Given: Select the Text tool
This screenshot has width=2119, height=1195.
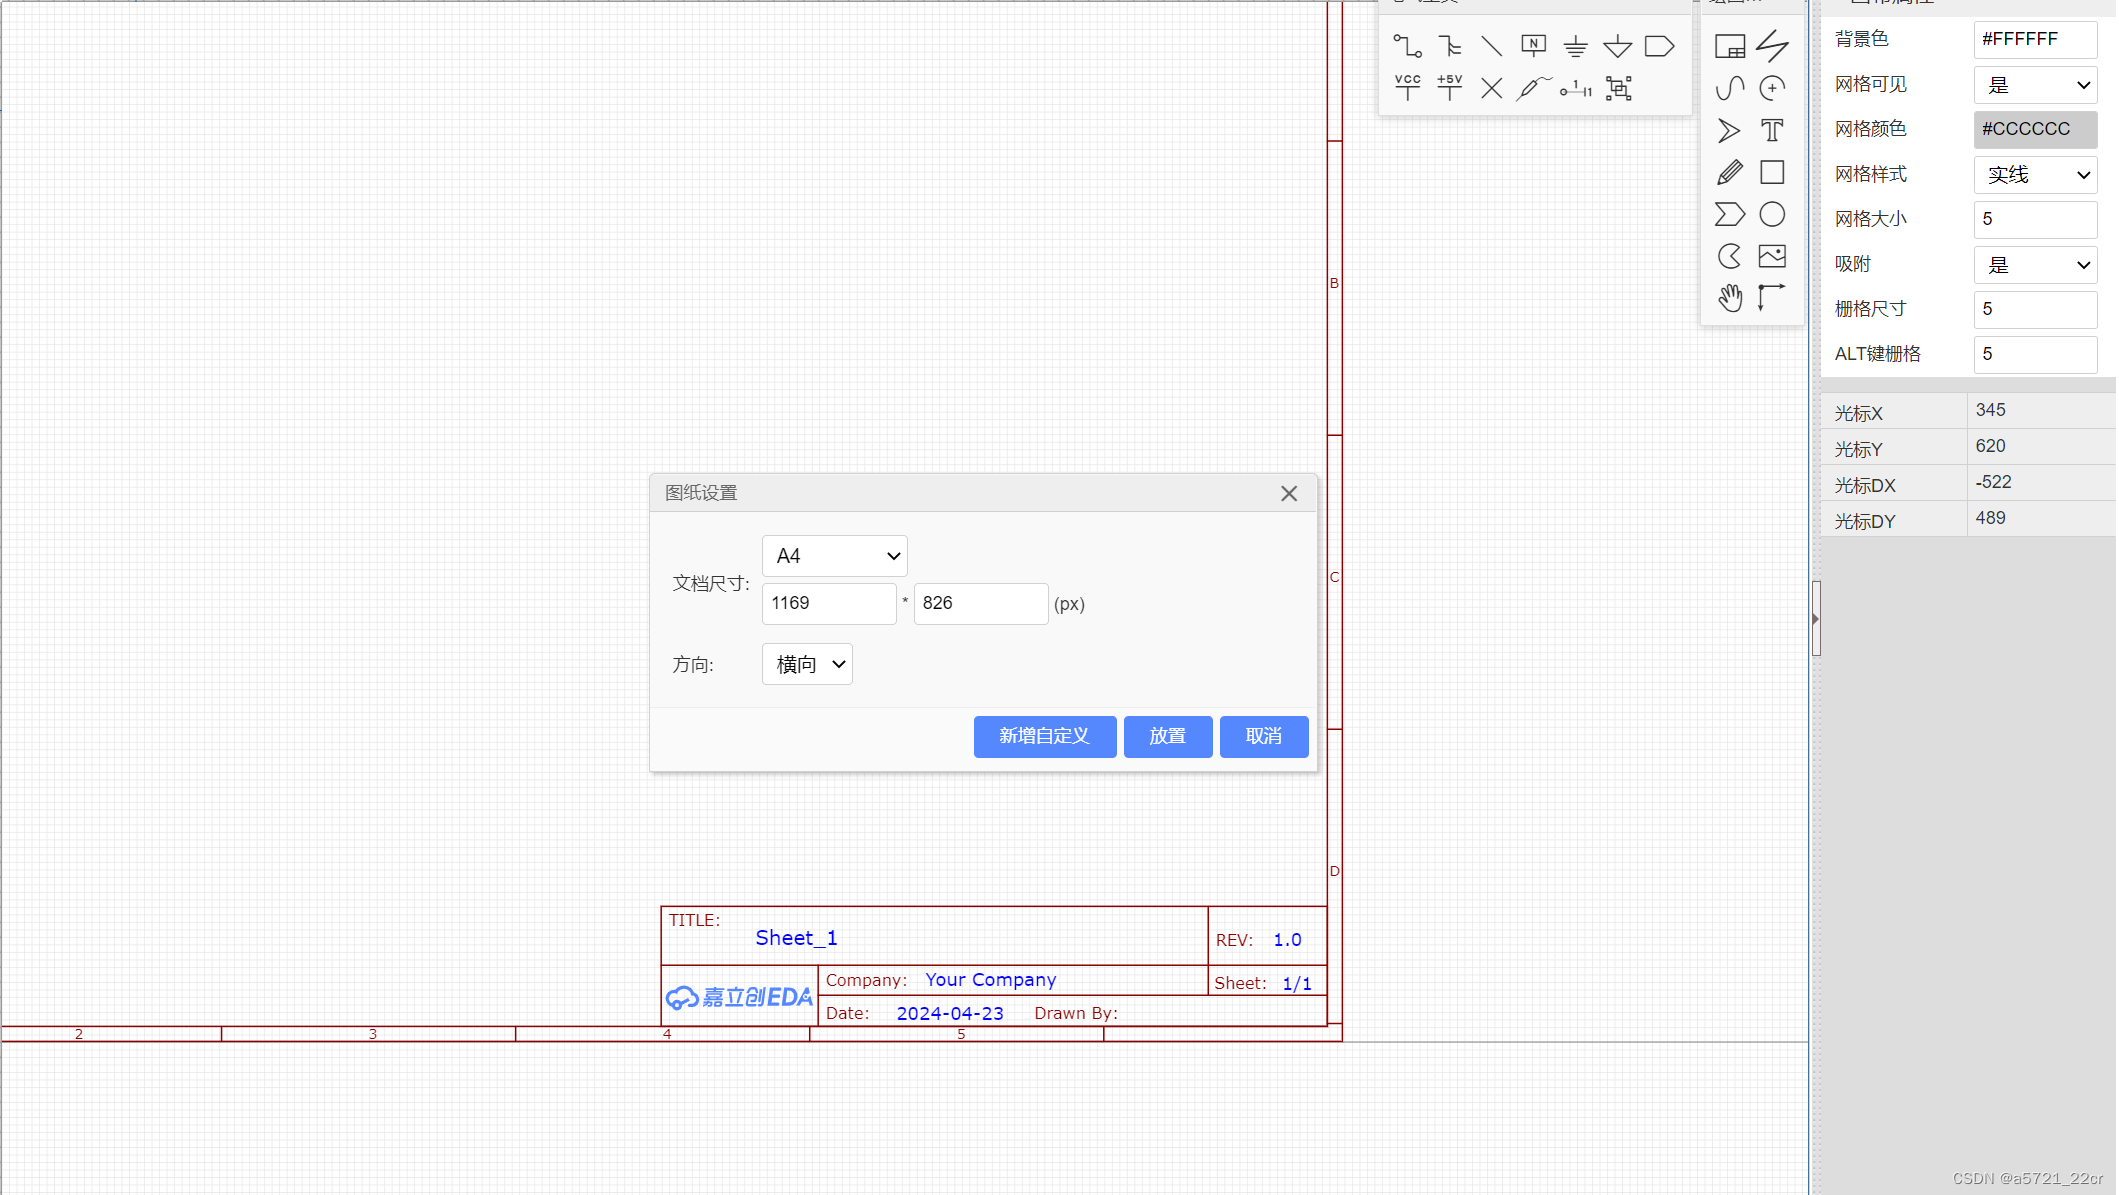Looking at the screenshot, I should pos(1772,130).
